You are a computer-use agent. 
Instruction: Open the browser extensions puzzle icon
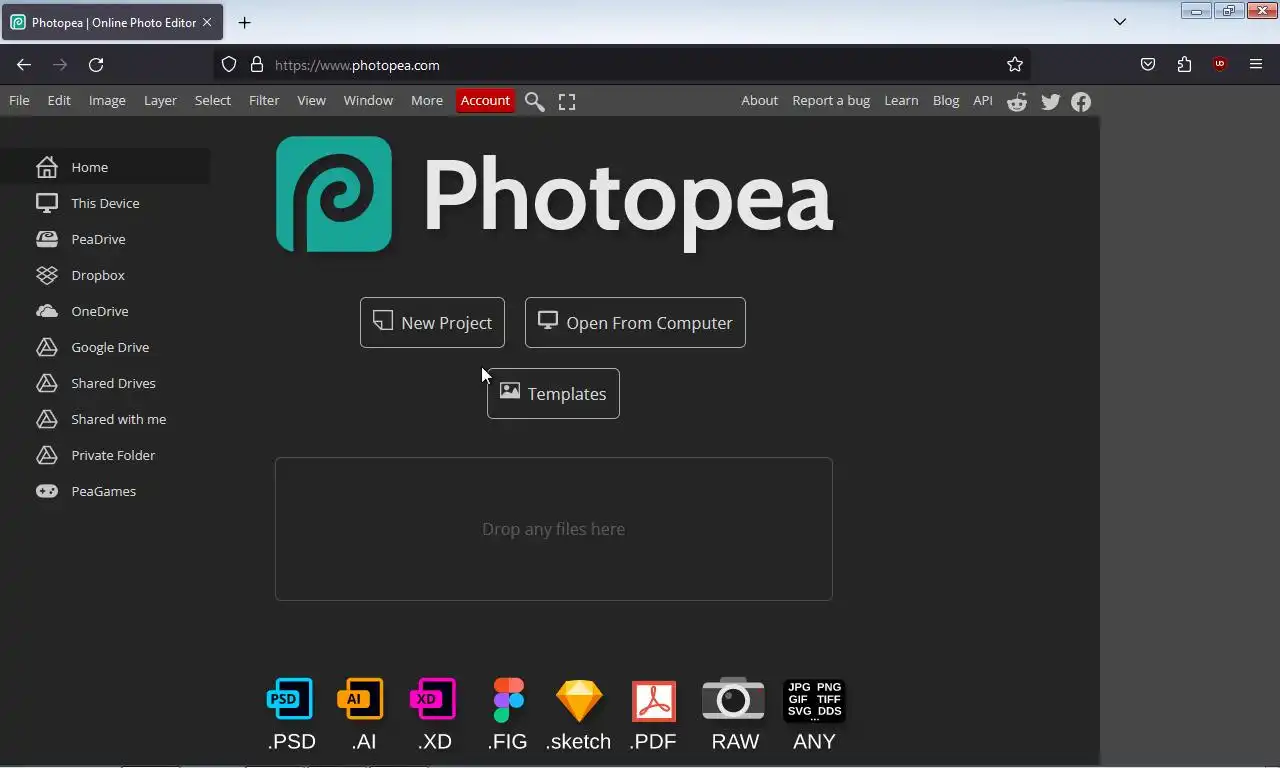1184,65
